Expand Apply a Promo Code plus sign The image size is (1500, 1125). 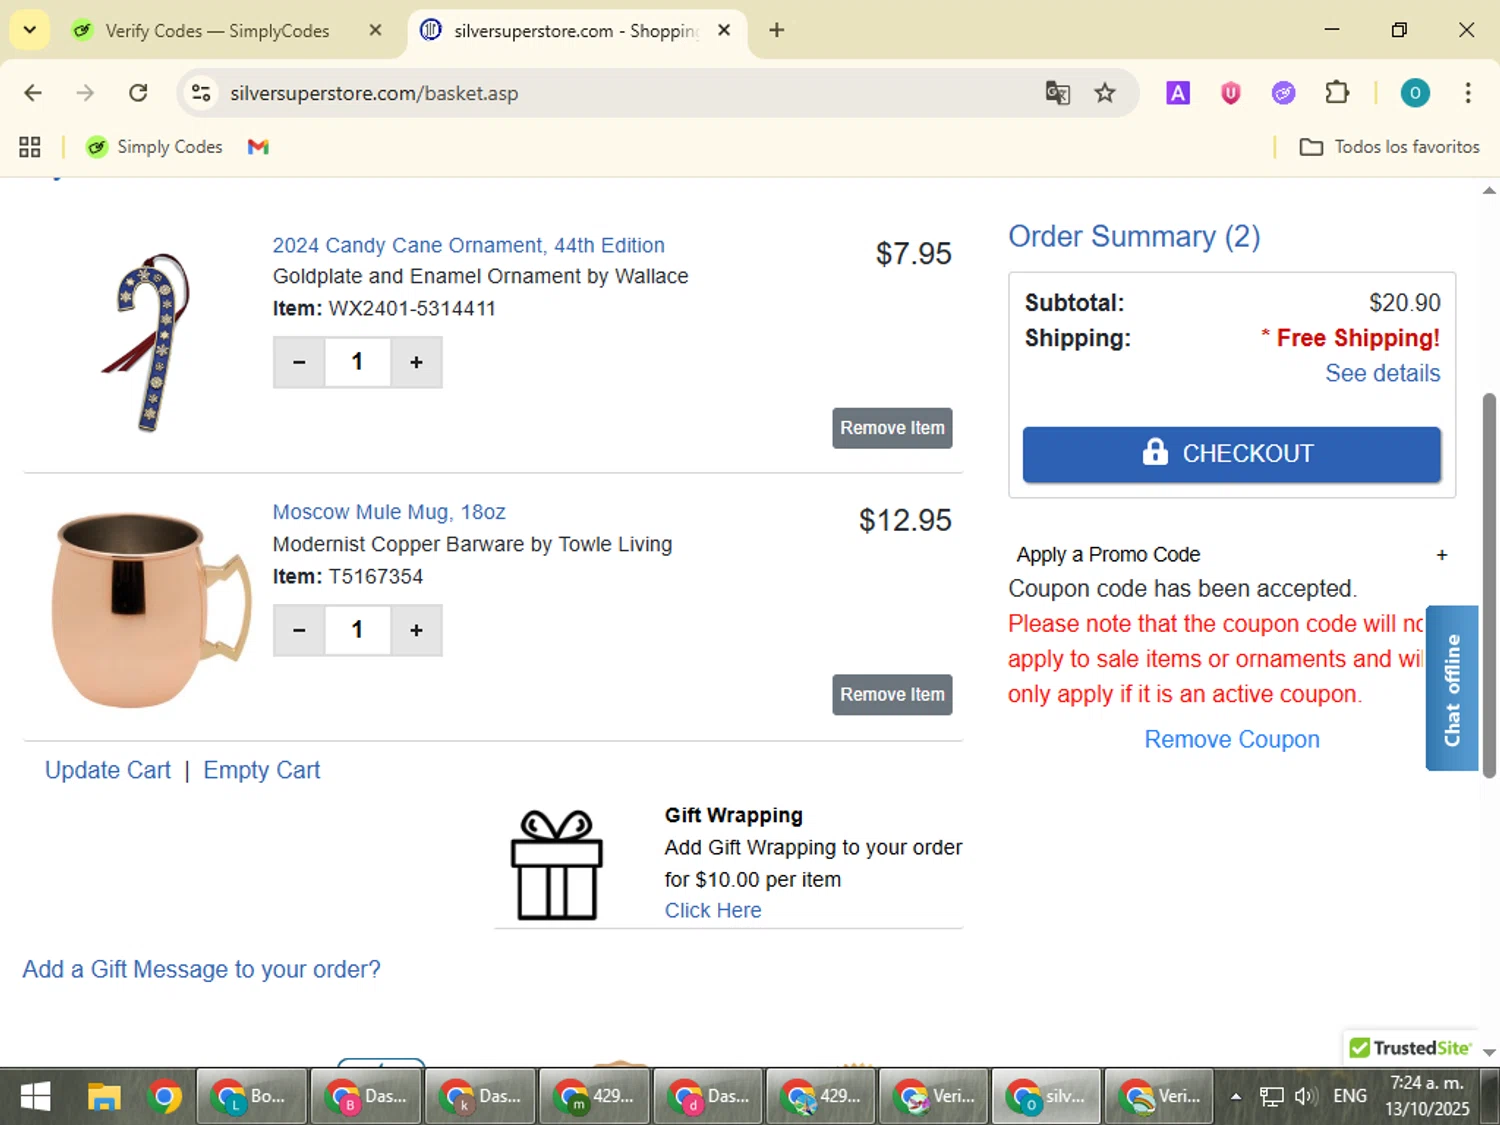point(1441,555)
